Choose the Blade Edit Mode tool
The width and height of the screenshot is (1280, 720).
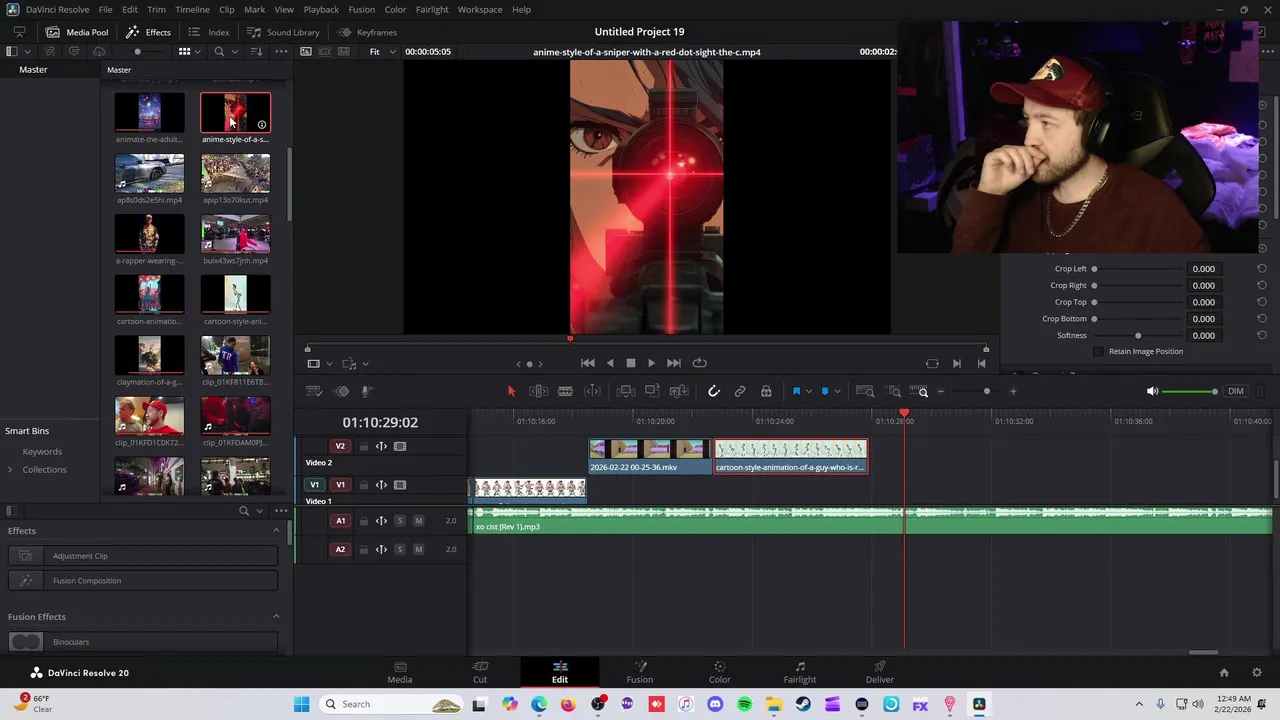click(565, 391)
